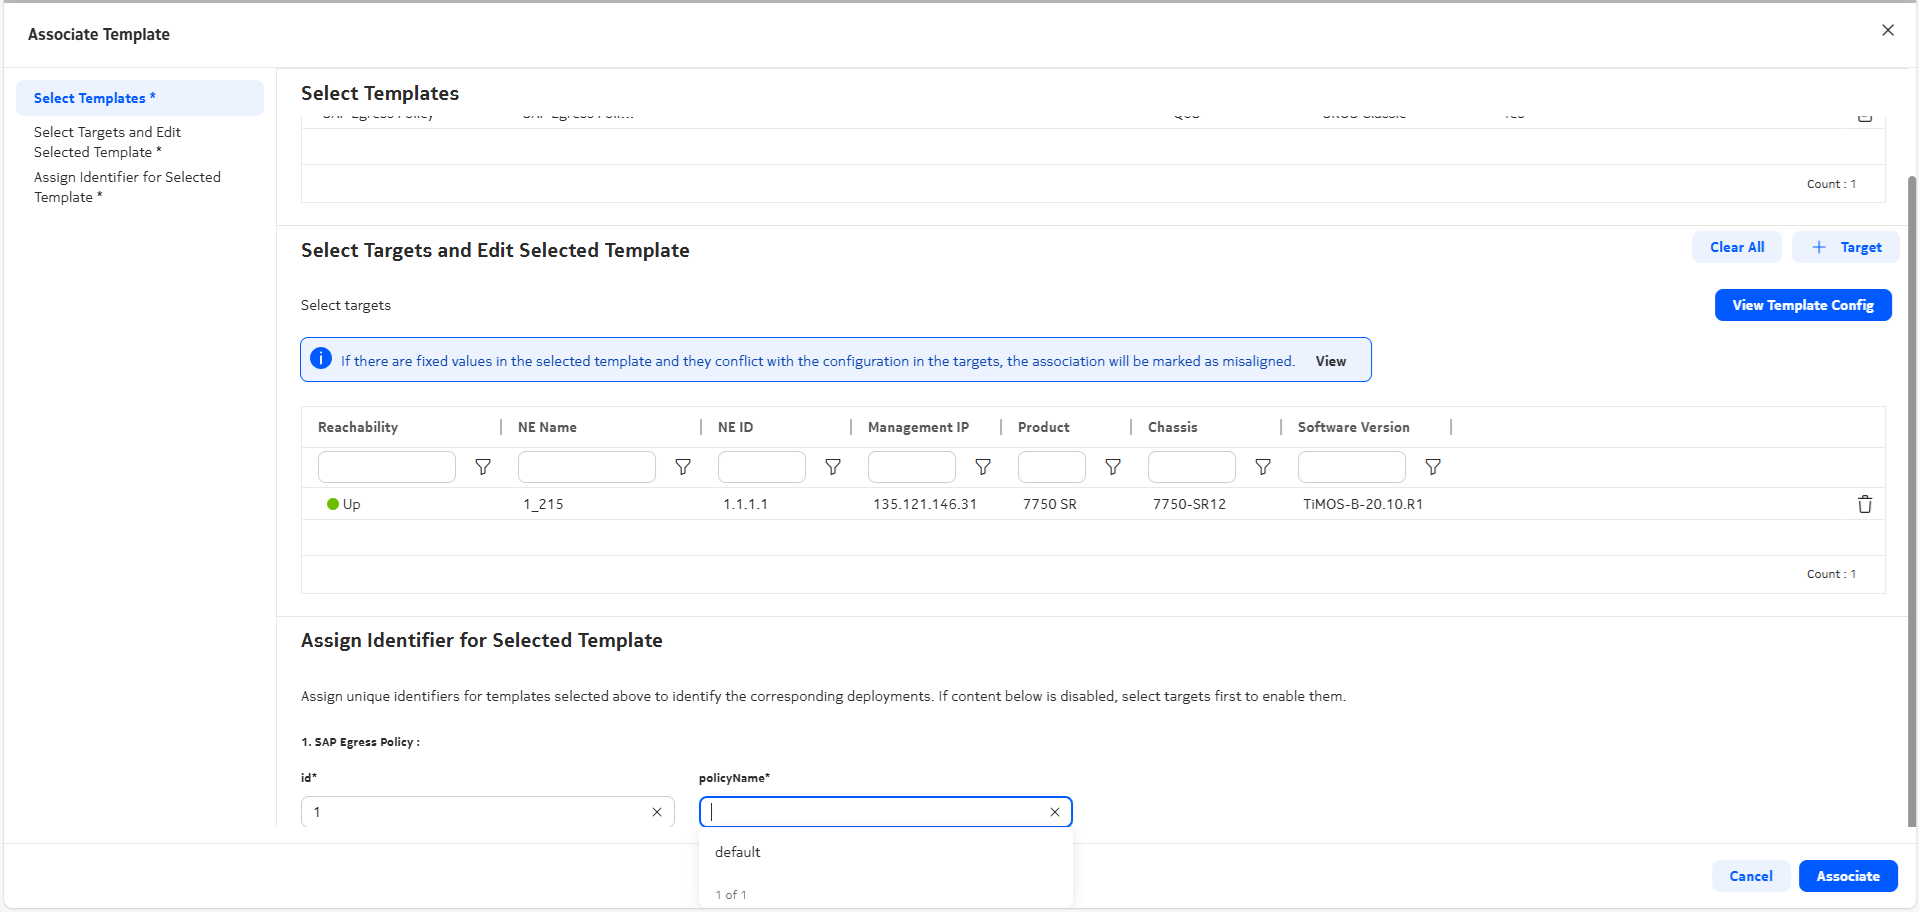
Task: Go to Select Templates step in sidebar
Action: (x=94, y=98)
